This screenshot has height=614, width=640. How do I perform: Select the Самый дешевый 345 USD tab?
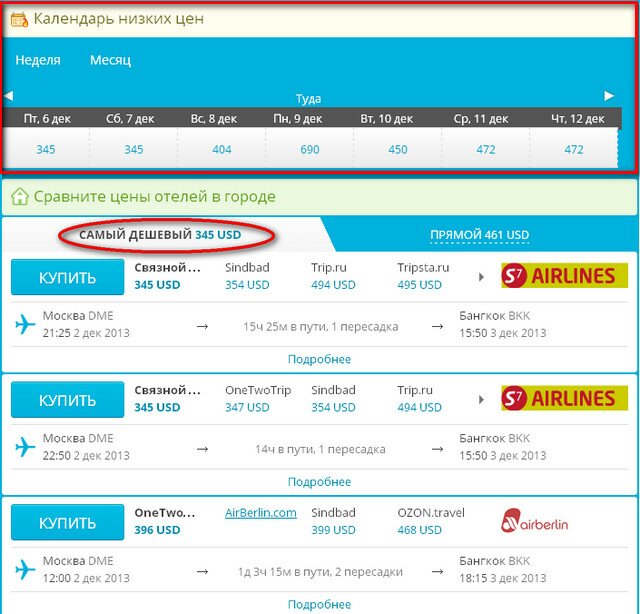[x=160, y=235]
